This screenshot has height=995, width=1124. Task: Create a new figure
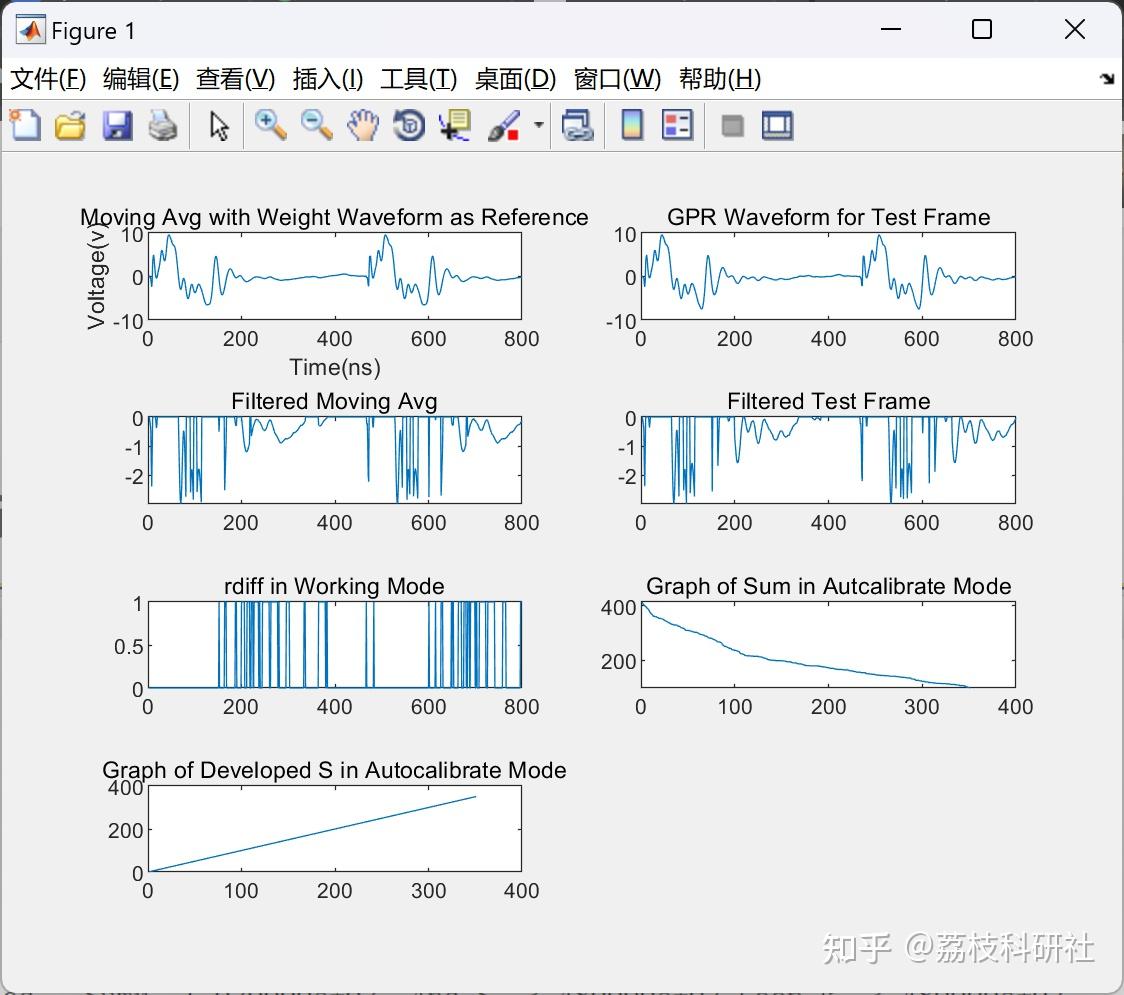point(24,125)
